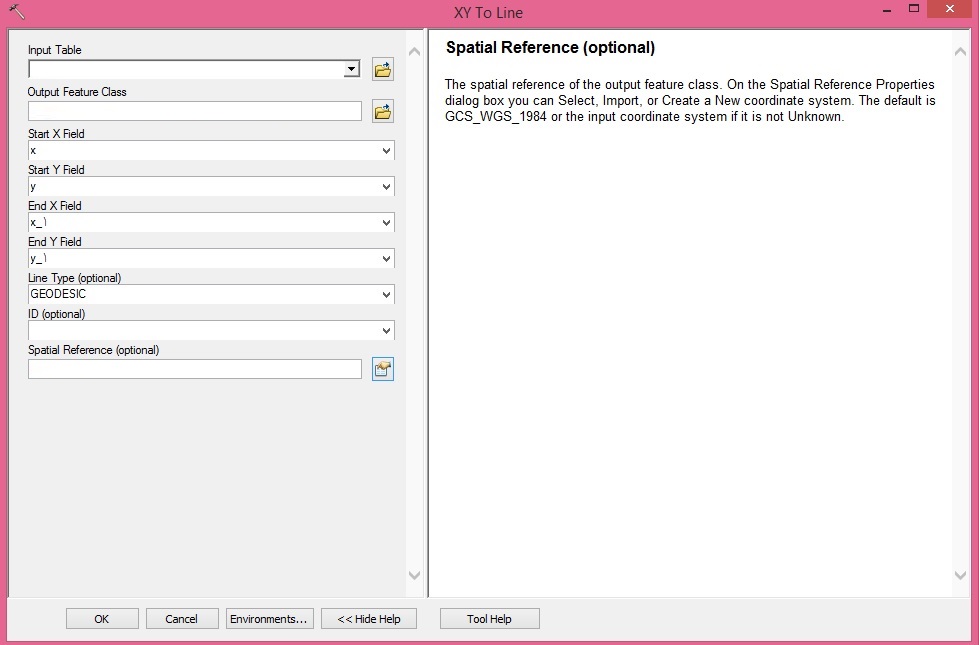Click the Output Feature Class text field

click(x=195, y=111)
